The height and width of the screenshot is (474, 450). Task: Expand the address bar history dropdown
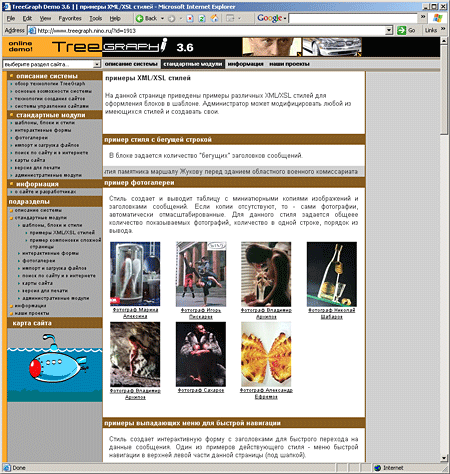pos(389,31)
